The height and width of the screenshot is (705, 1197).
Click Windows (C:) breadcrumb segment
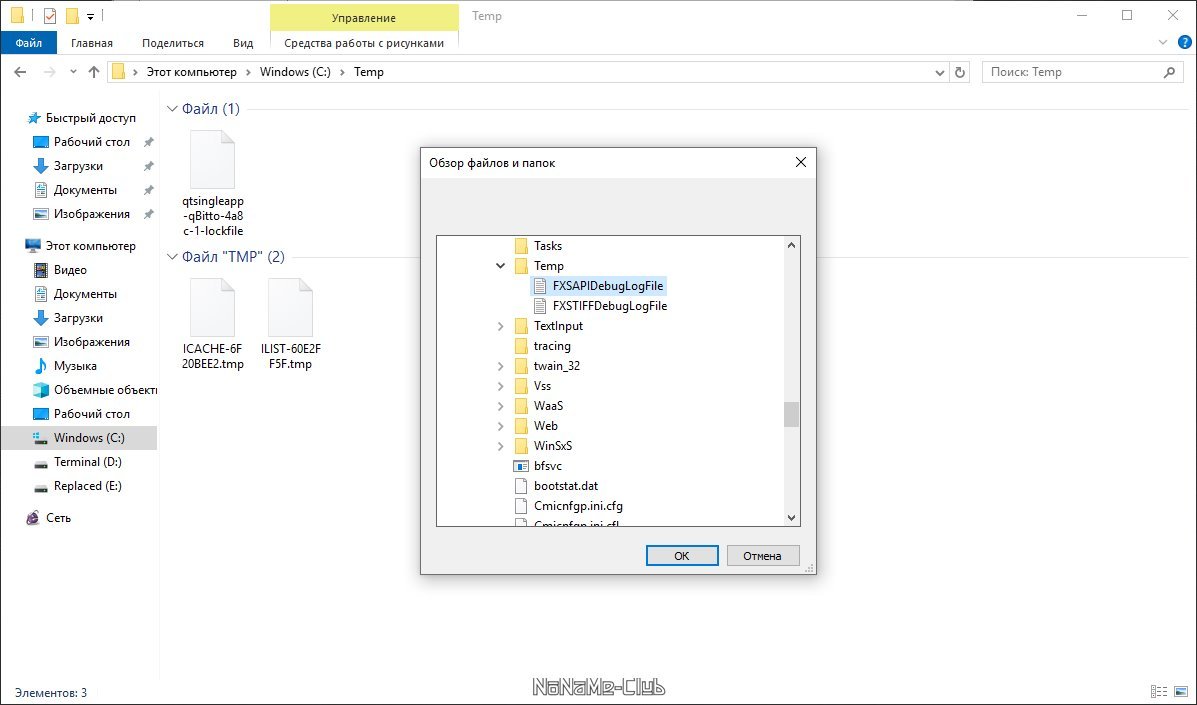(295, 72)
